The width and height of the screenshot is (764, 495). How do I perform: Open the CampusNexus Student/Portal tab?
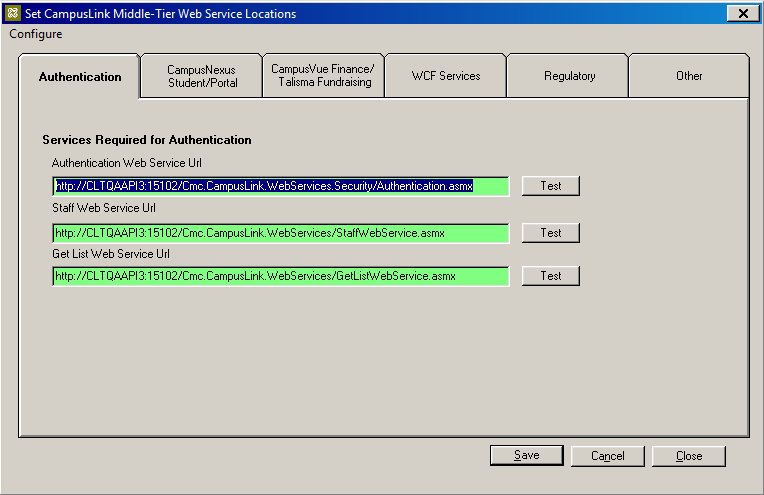(x=202, y=76)
